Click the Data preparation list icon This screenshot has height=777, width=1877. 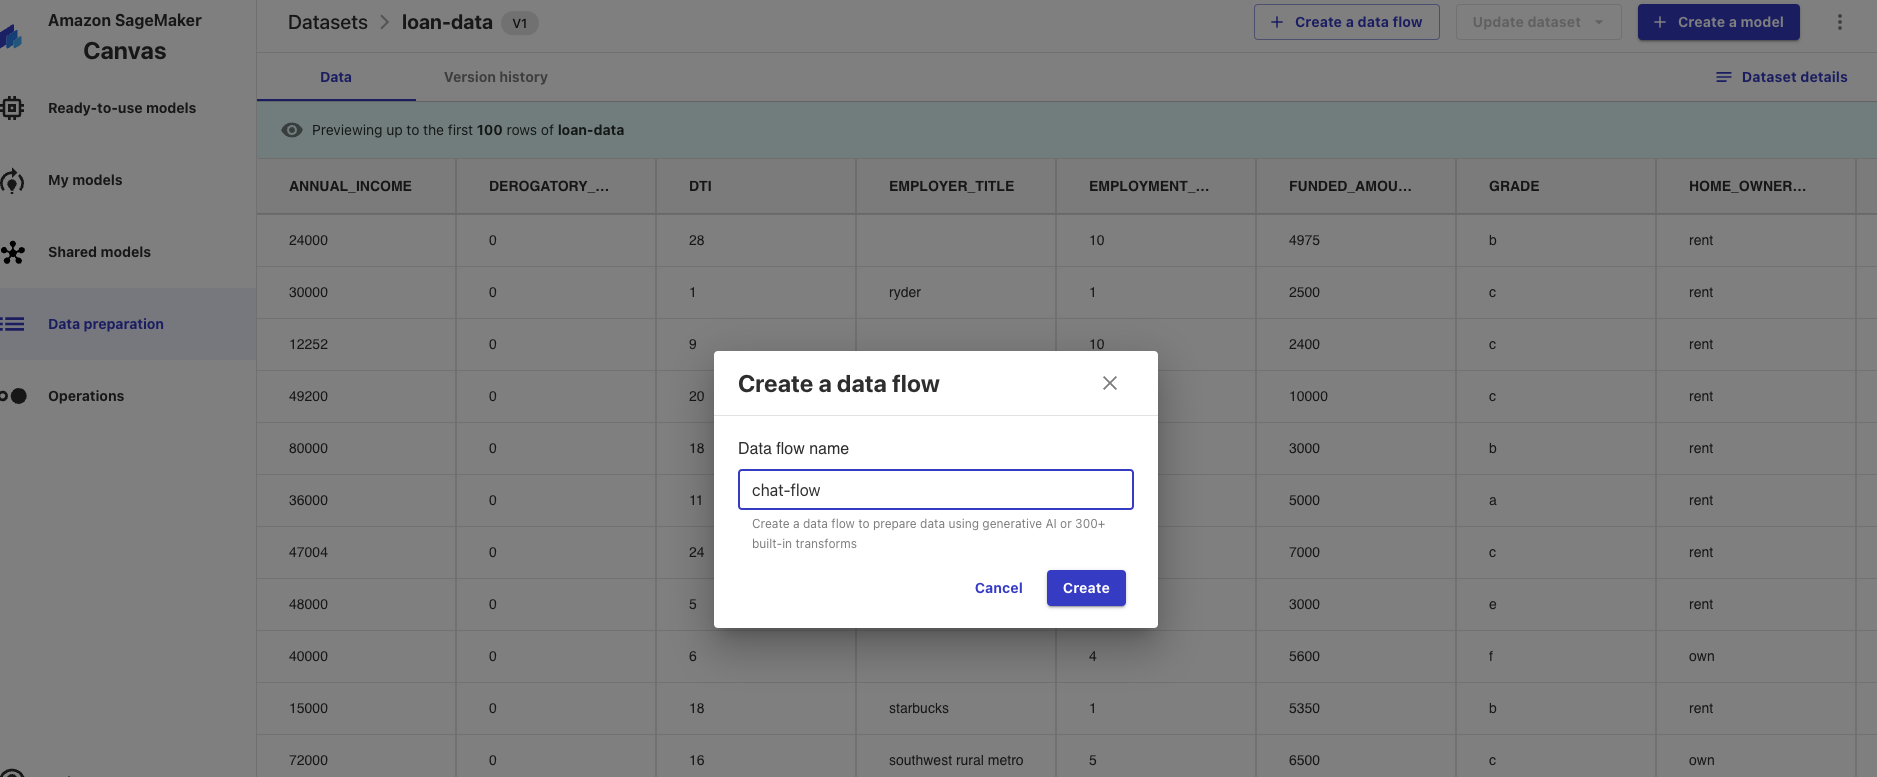pos(12,324)
